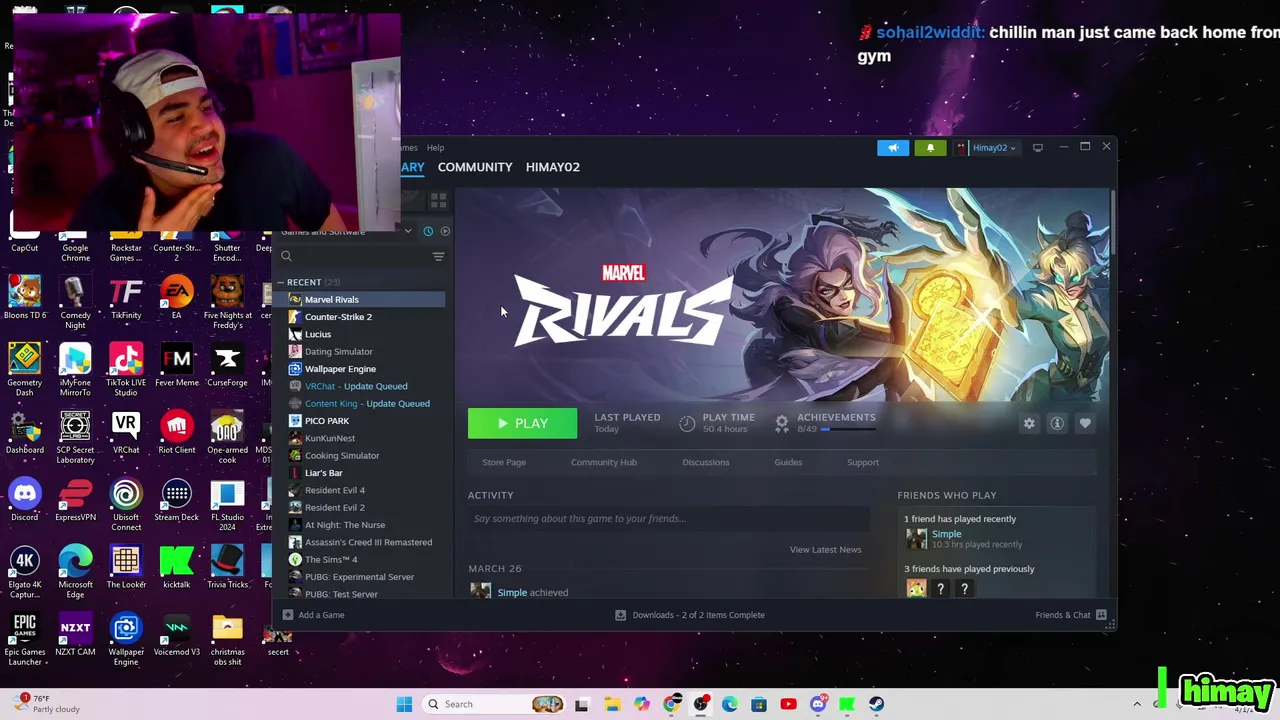Open CurseForge desktop icon

point(227,364)
